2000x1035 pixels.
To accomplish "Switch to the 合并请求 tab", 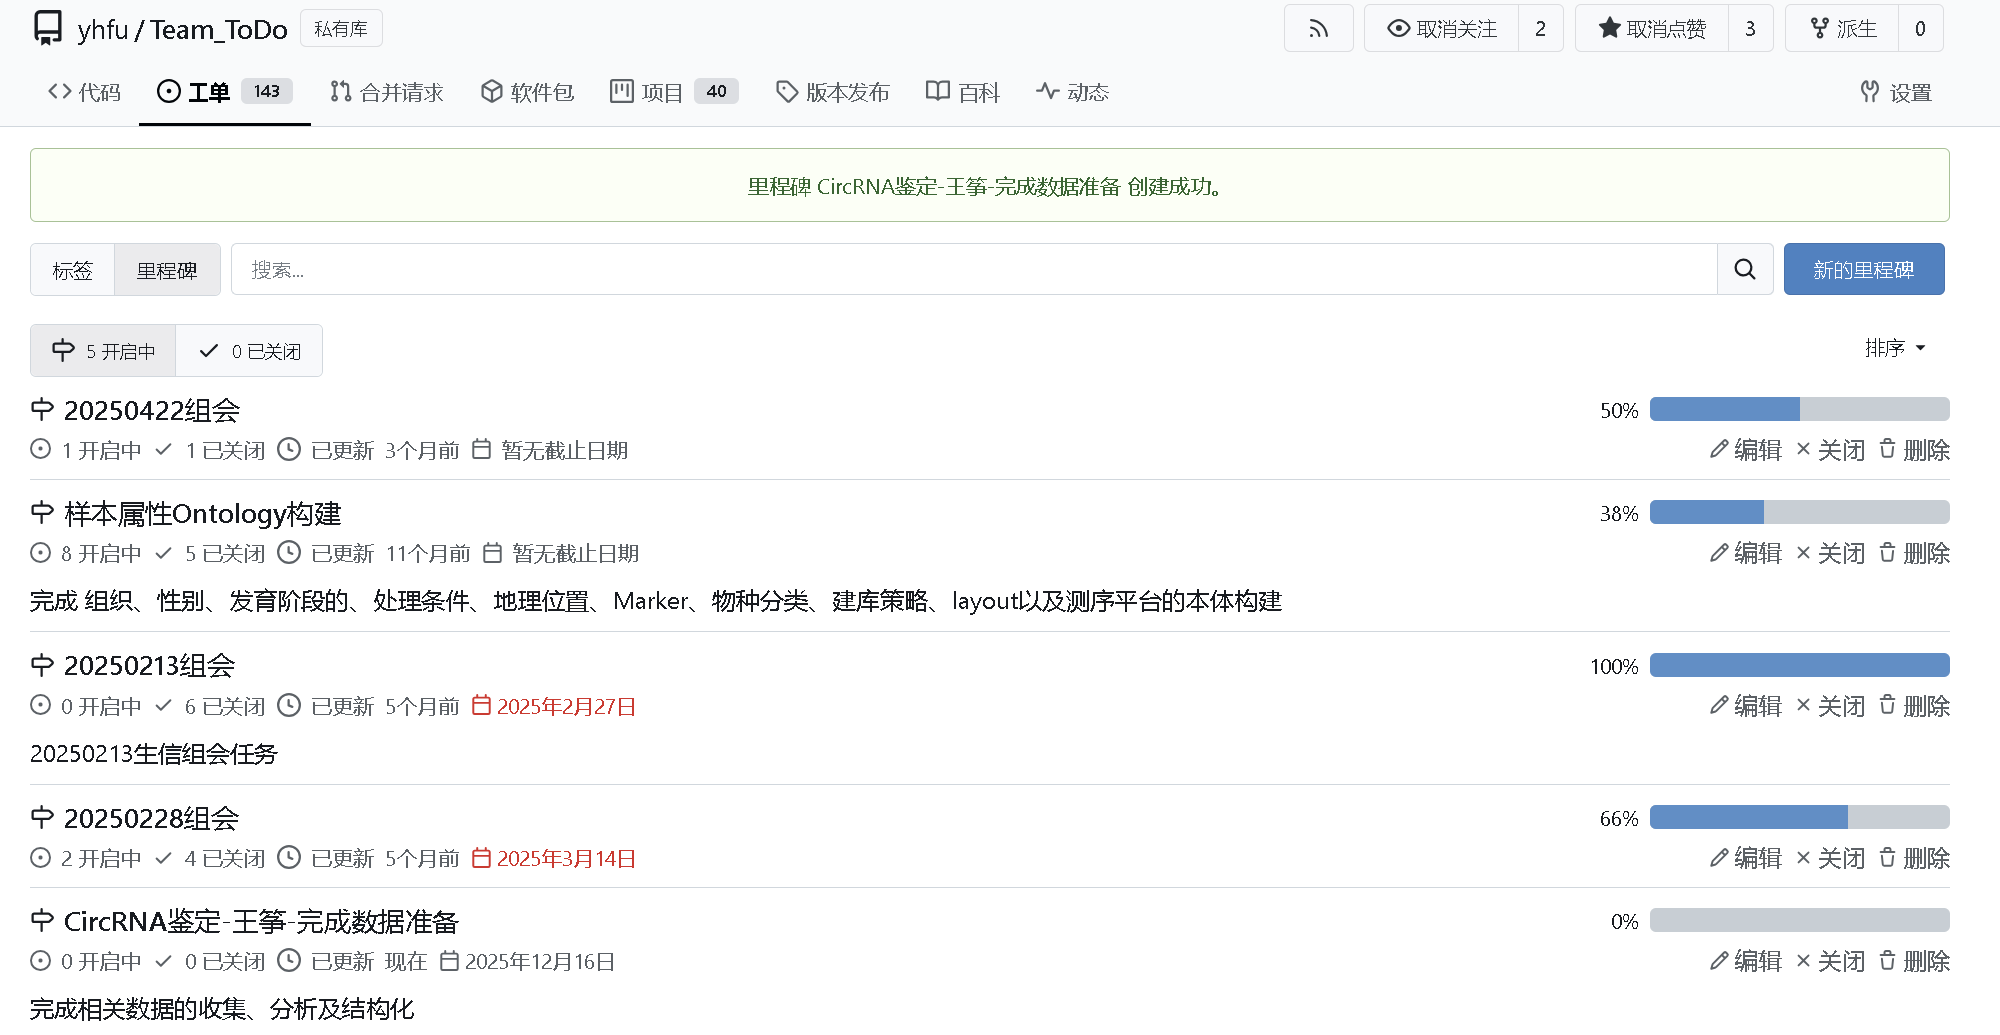I will 387,92.
